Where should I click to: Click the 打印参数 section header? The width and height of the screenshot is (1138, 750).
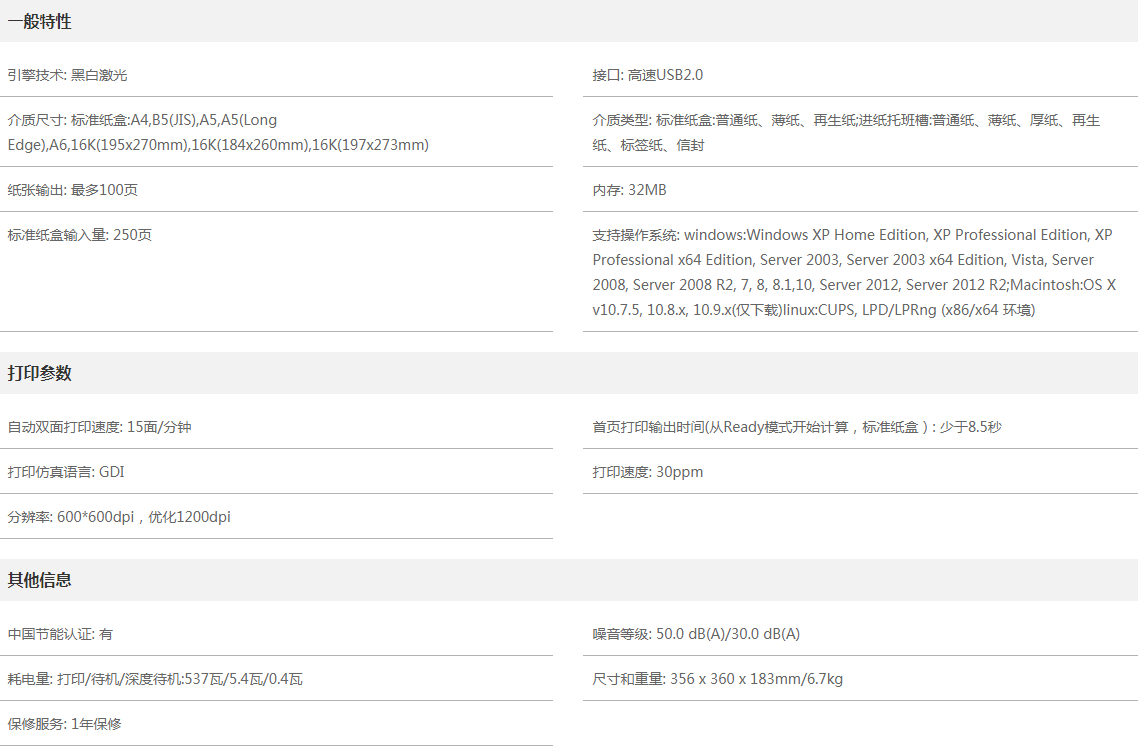pos(40,373)
